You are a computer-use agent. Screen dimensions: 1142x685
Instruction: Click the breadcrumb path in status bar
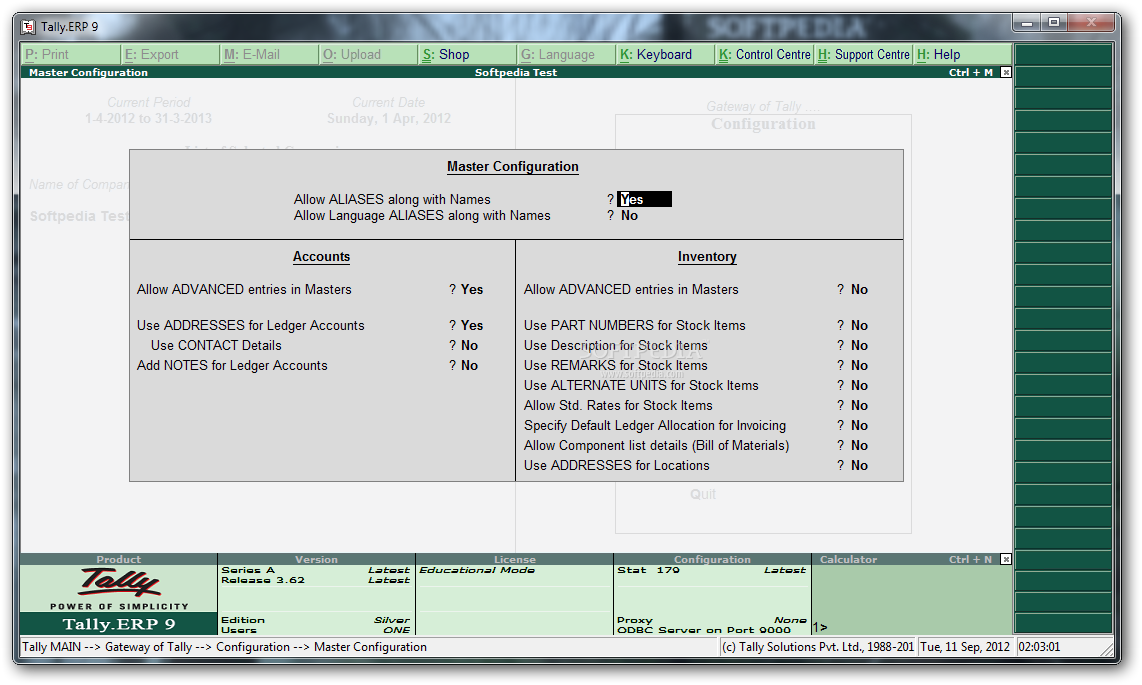tap(224, 647)
